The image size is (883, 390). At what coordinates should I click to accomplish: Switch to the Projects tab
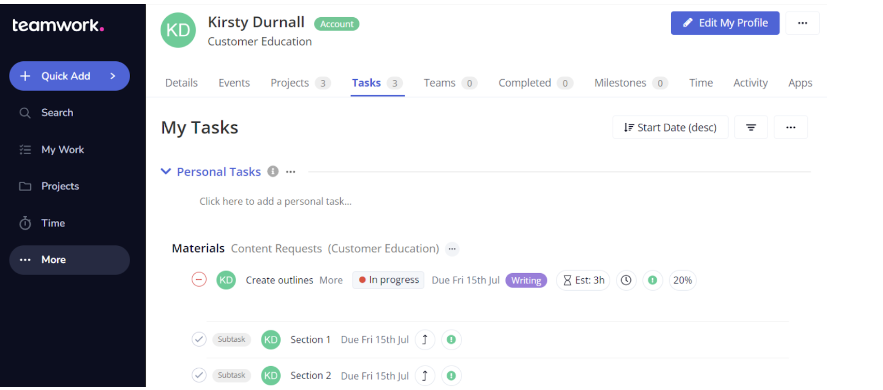pyautogui.click(x=300, y=83)
